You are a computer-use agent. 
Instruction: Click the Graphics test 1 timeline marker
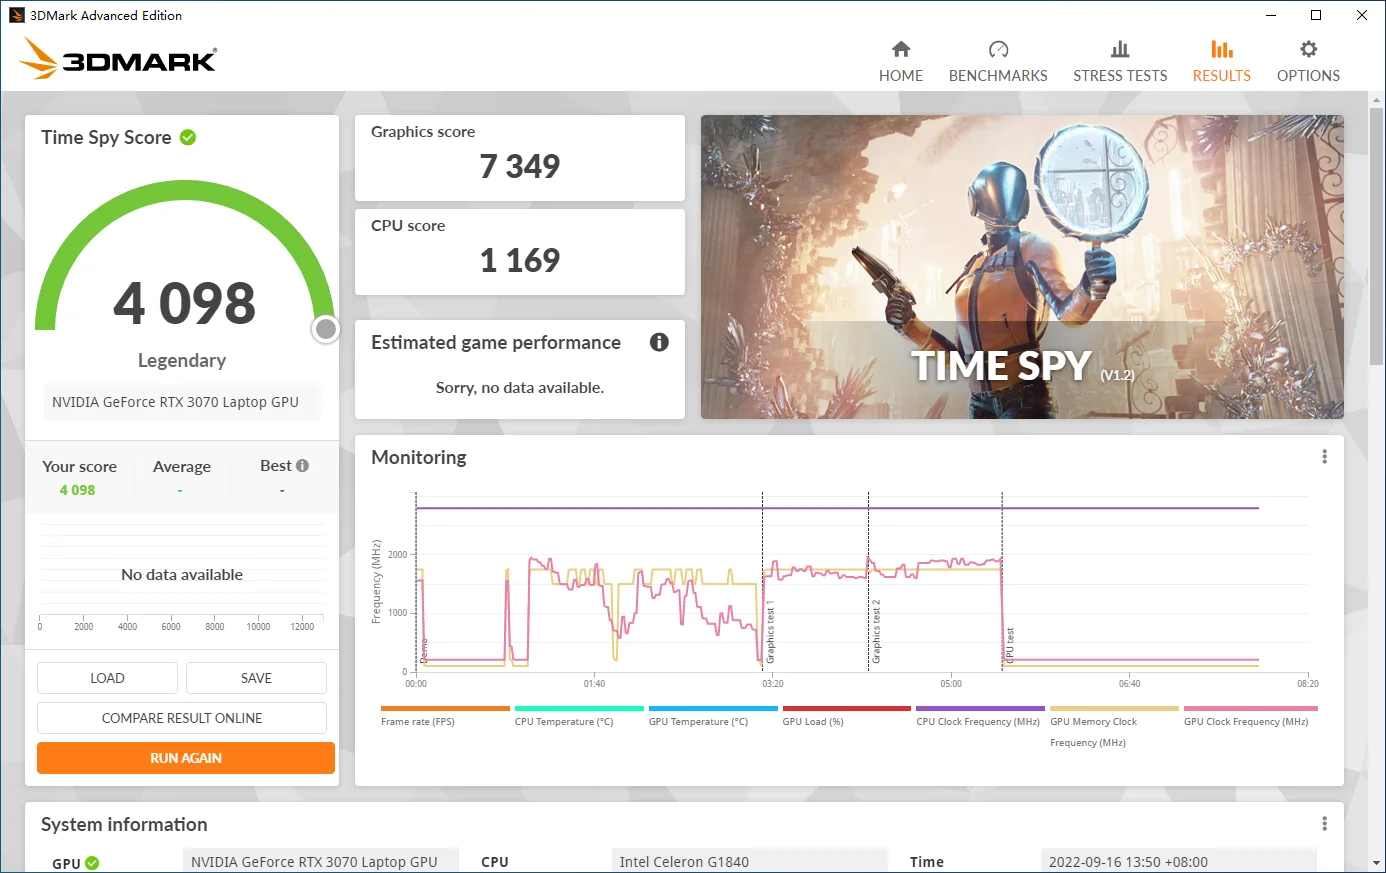click(770, 632)
